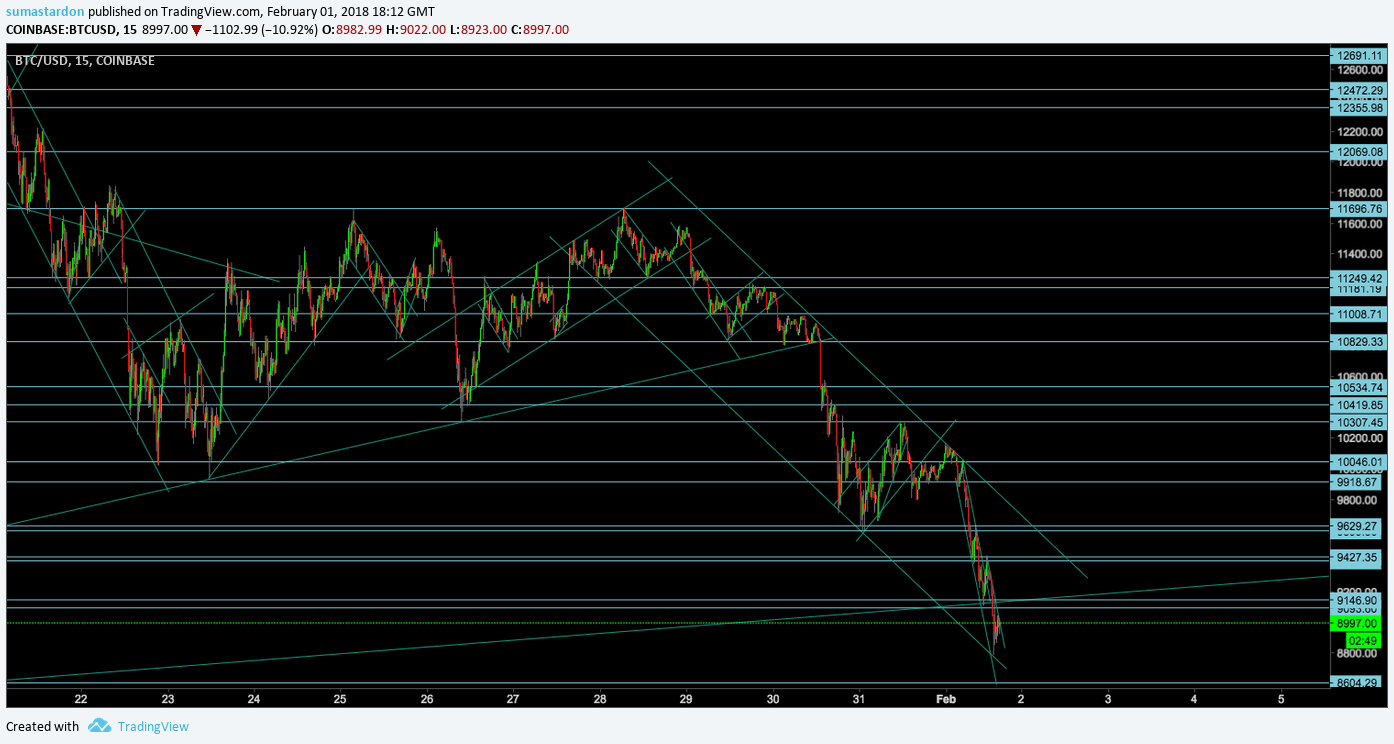Click the 11600.00 price axis tick
The height and width of the screenshot is (744, 1394).
tap(1359, 224)
